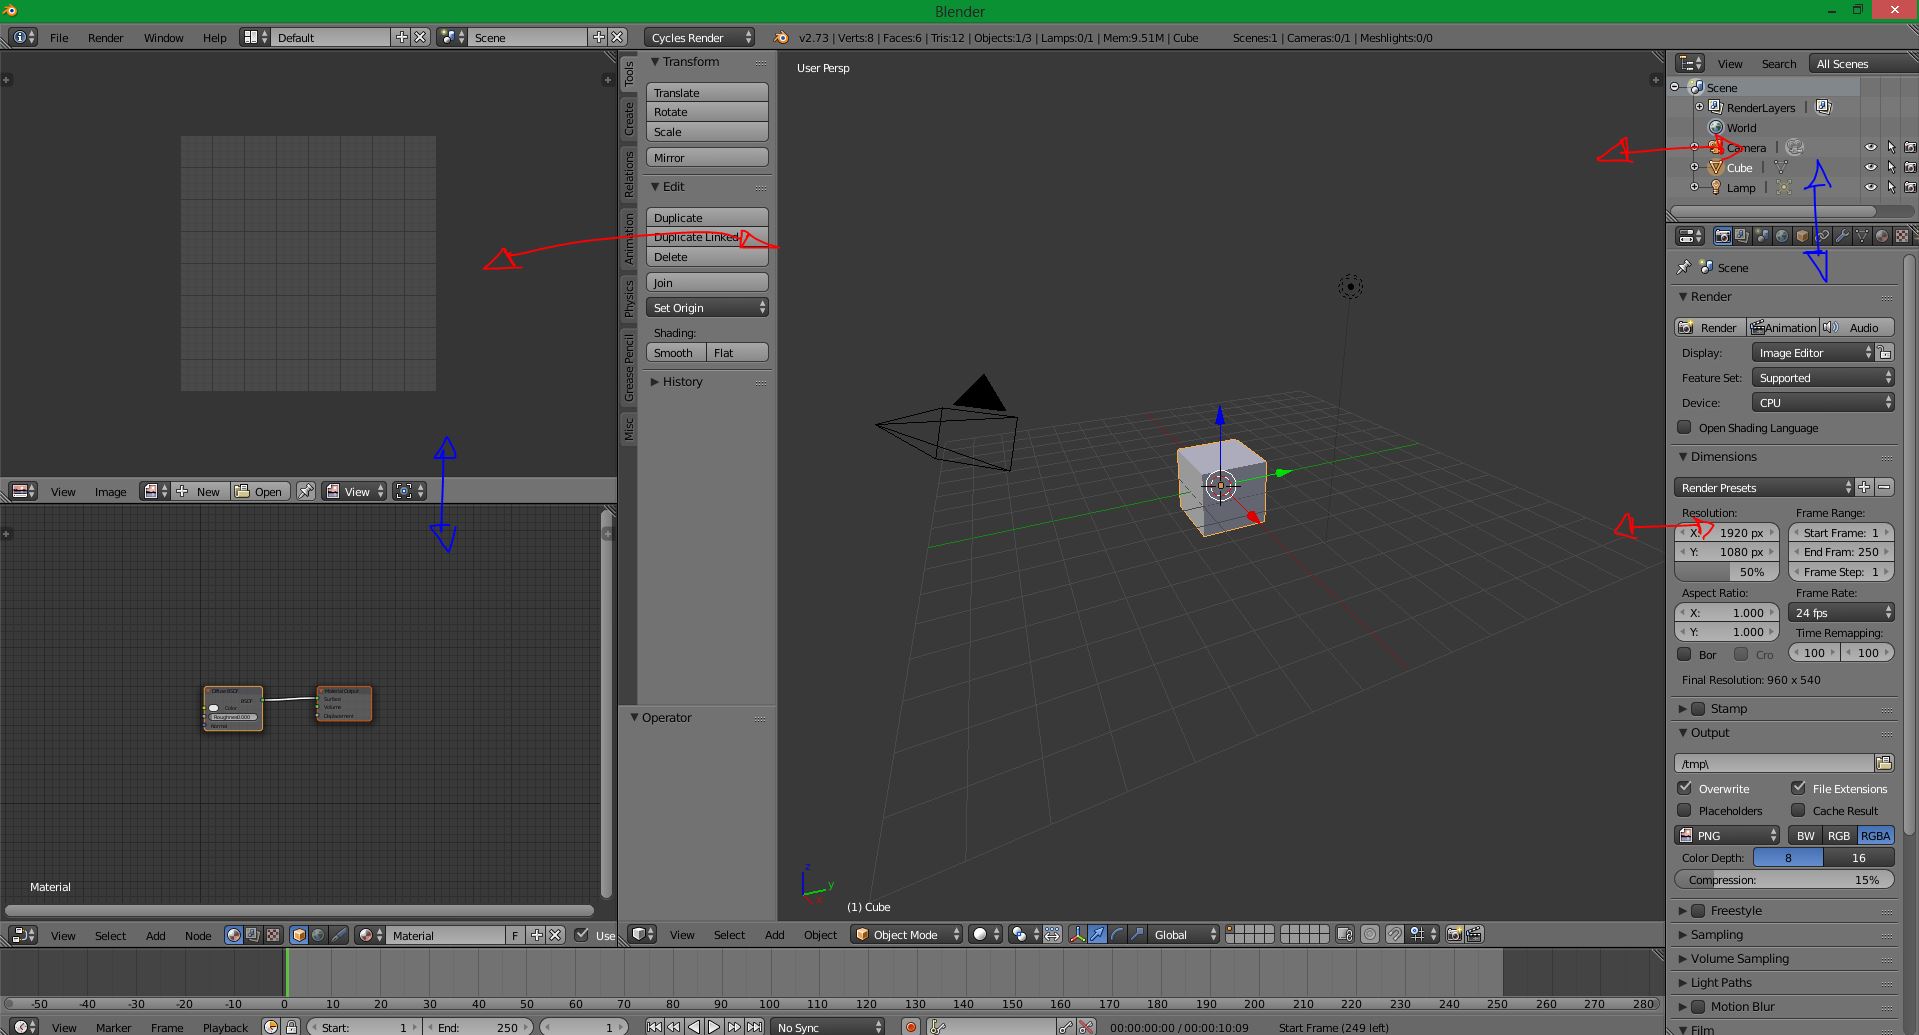Open the Render properties tab camera icon
The height and width of the screenshot is (1035, 1919).
pyautogui.click(x=1722, y=236)
